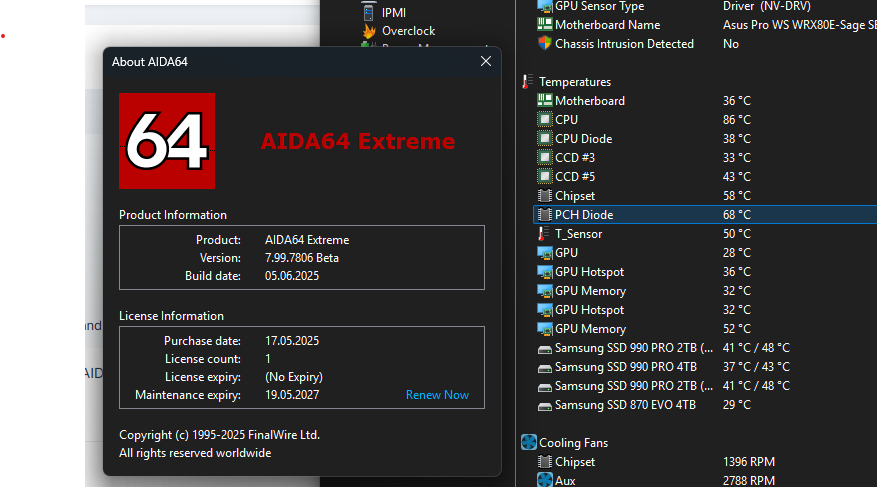This screenshot has height=487, width=877.
Task: Close the About AIDA64 dialog
Action: pyautogui.click(x=485, y=62)
